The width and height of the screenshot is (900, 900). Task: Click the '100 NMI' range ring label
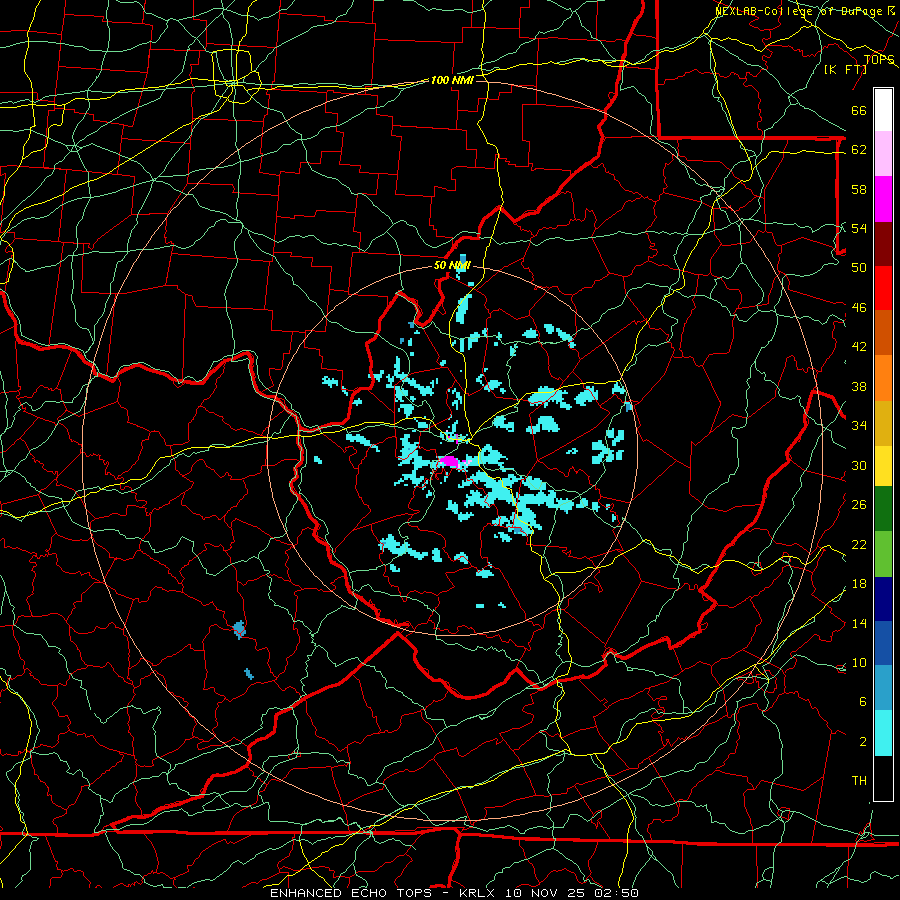(x=452, y=80)
